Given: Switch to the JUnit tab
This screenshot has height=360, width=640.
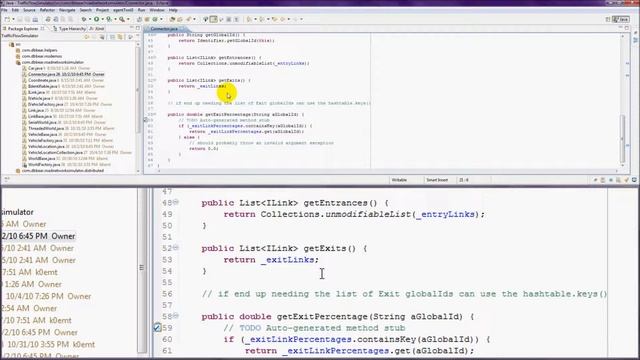Looking at the screenshot, I should click(x=97, y=29).
